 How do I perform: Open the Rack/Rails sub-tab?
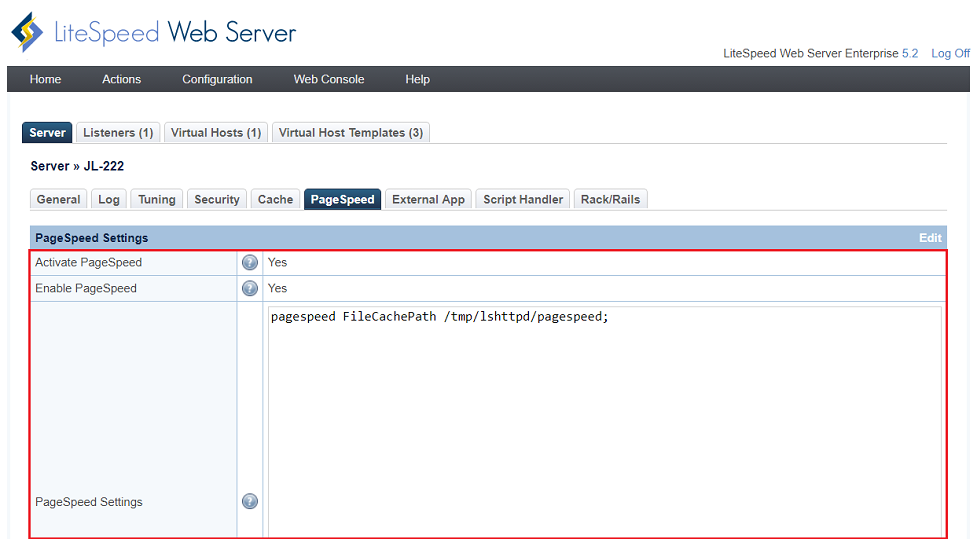pyautogui.click(x=611, y=199)
